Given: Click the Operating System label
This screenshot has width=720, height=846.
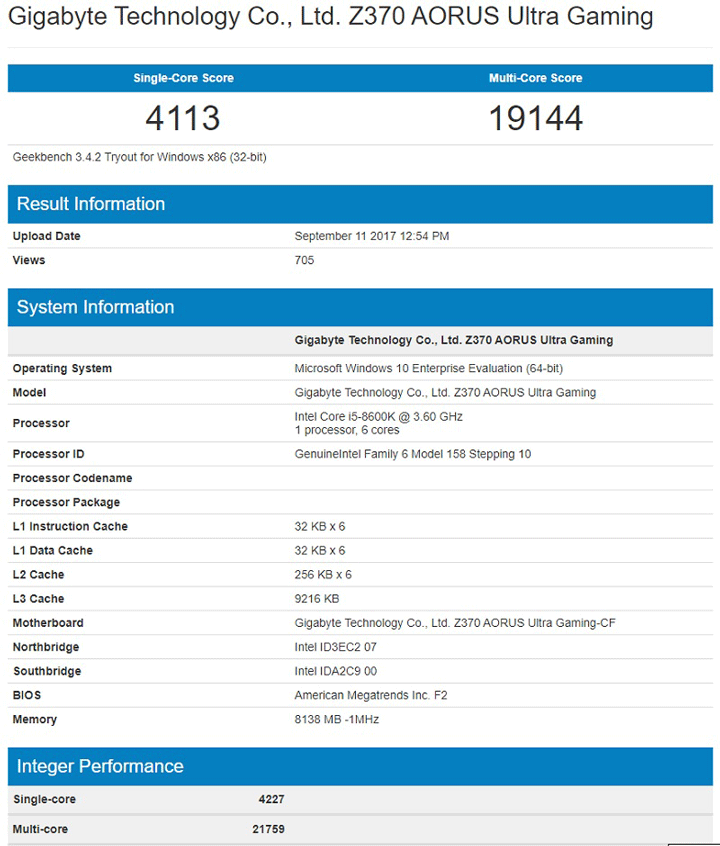Looking at the screenshot, I should point(62,368).
